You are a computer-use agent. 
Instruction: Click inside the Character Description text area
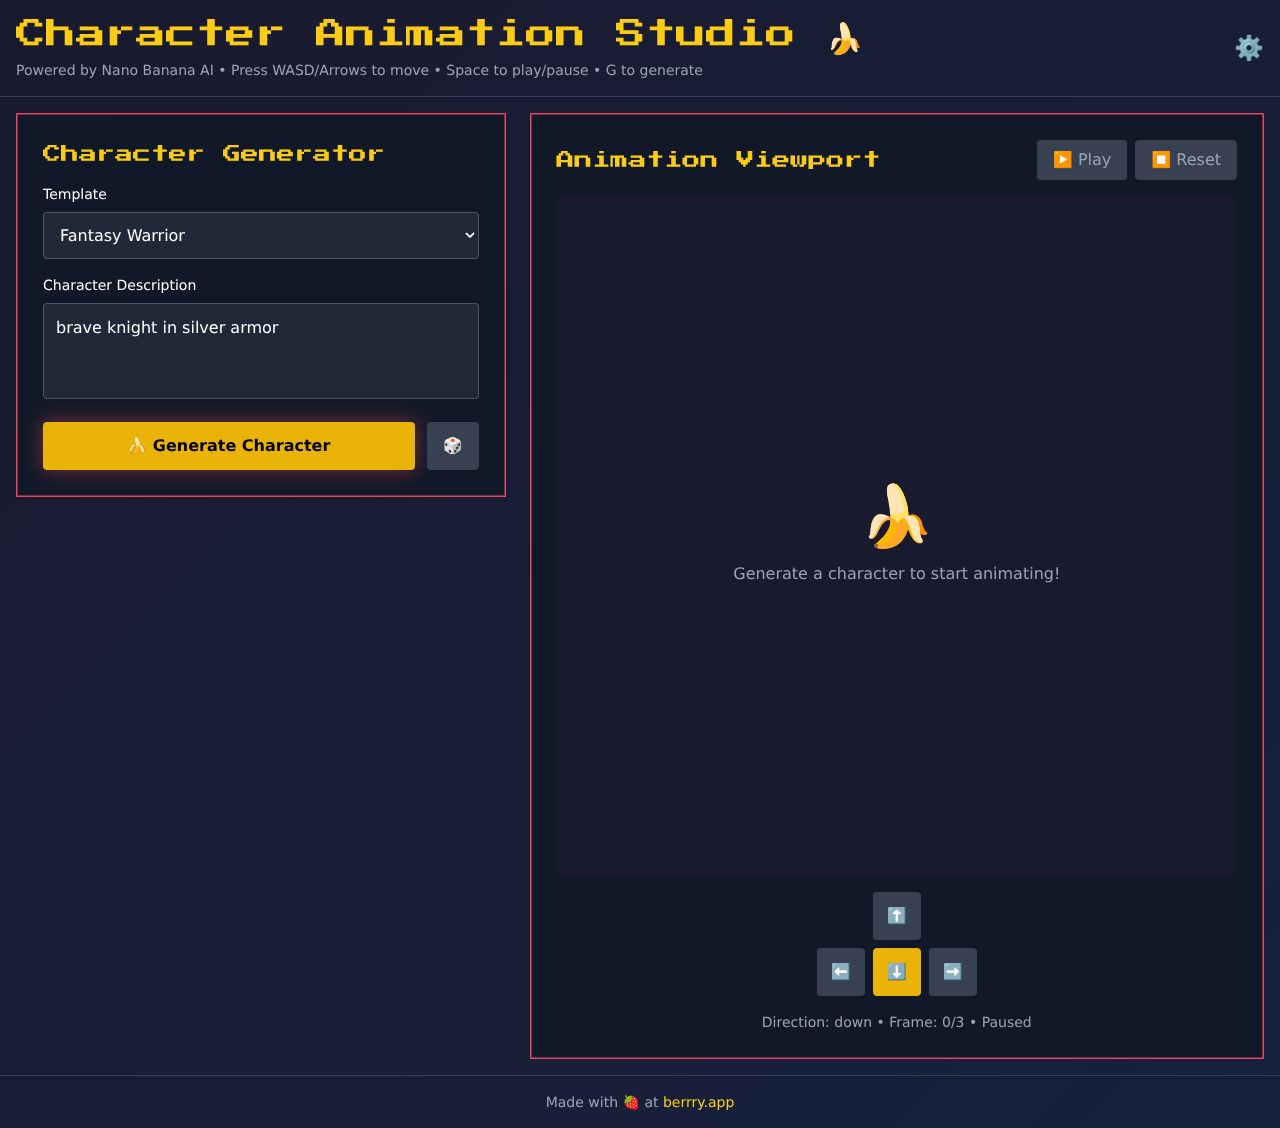[260, 350]
